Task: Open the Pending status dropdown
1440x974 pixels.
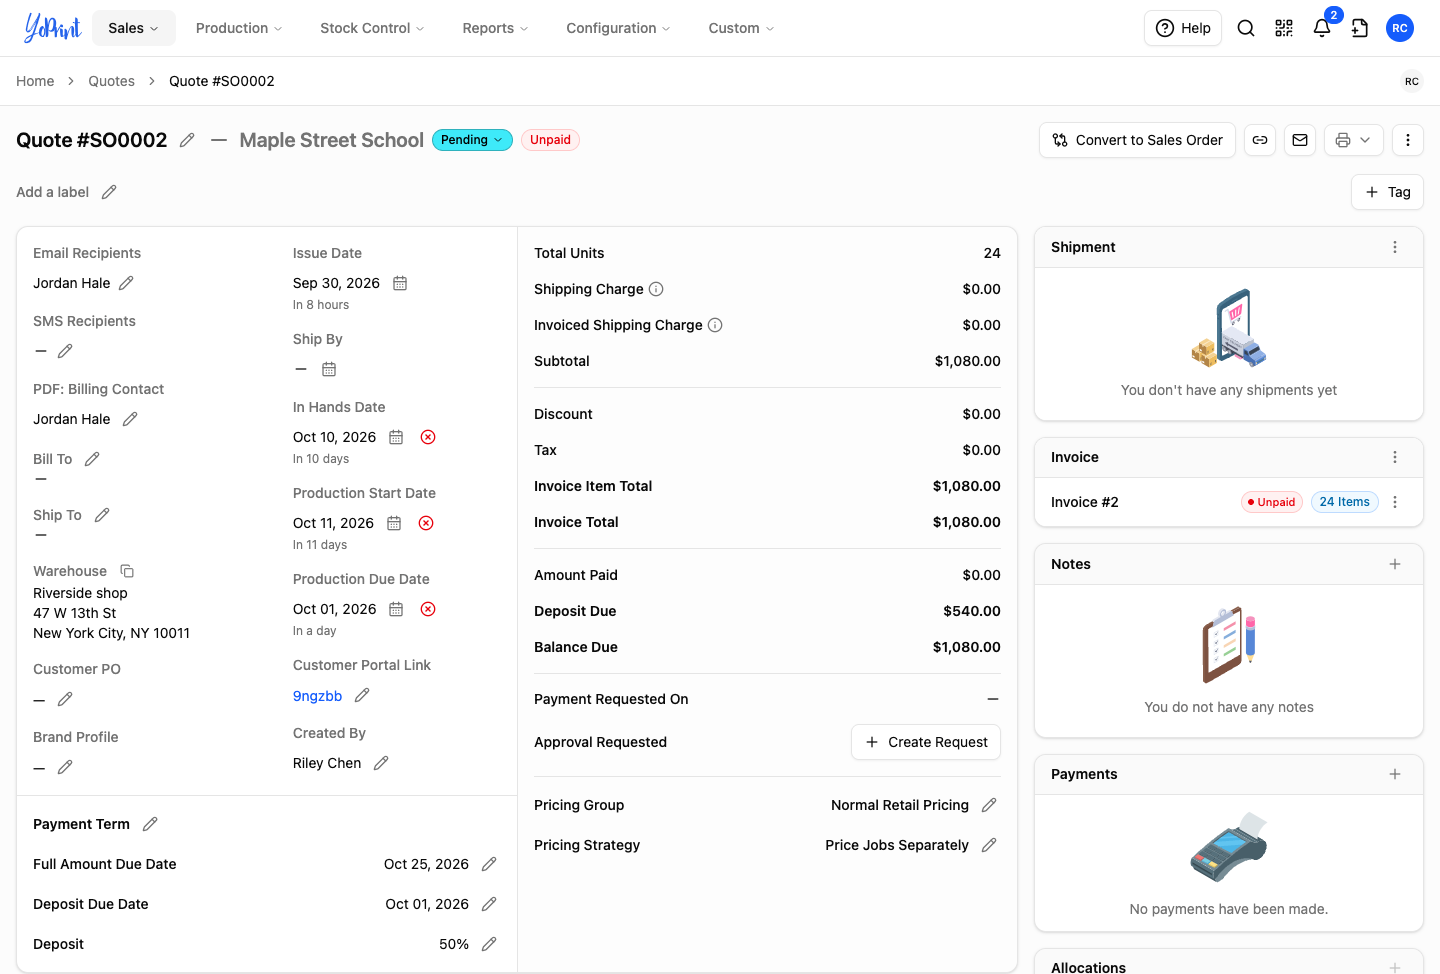Action: pos(472,140)
